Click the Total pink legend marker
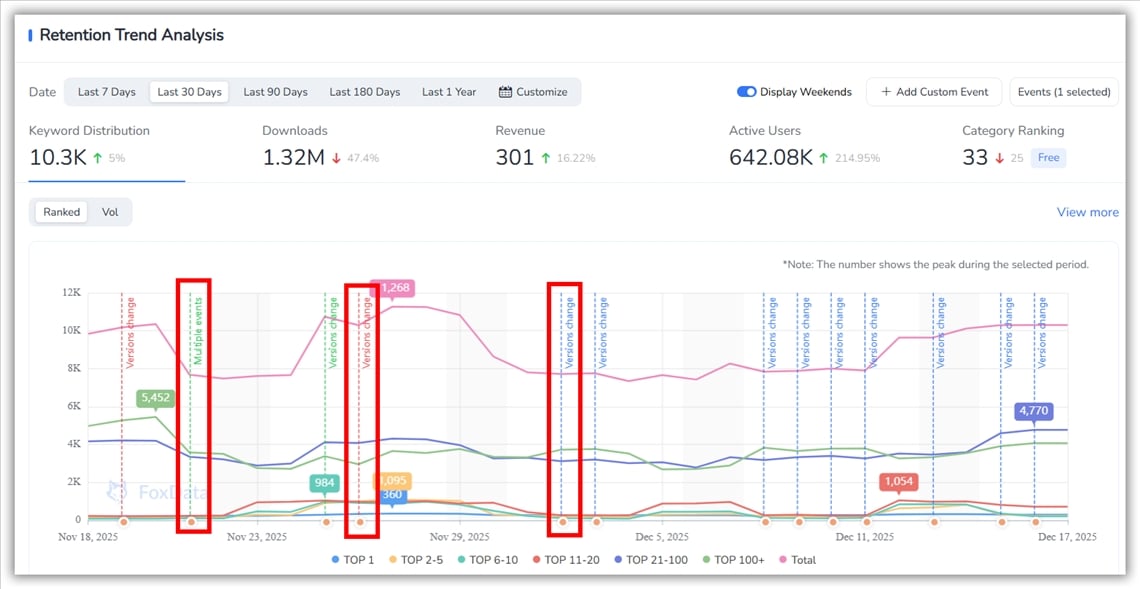1140x589 pixels. (x=783, y=560)
